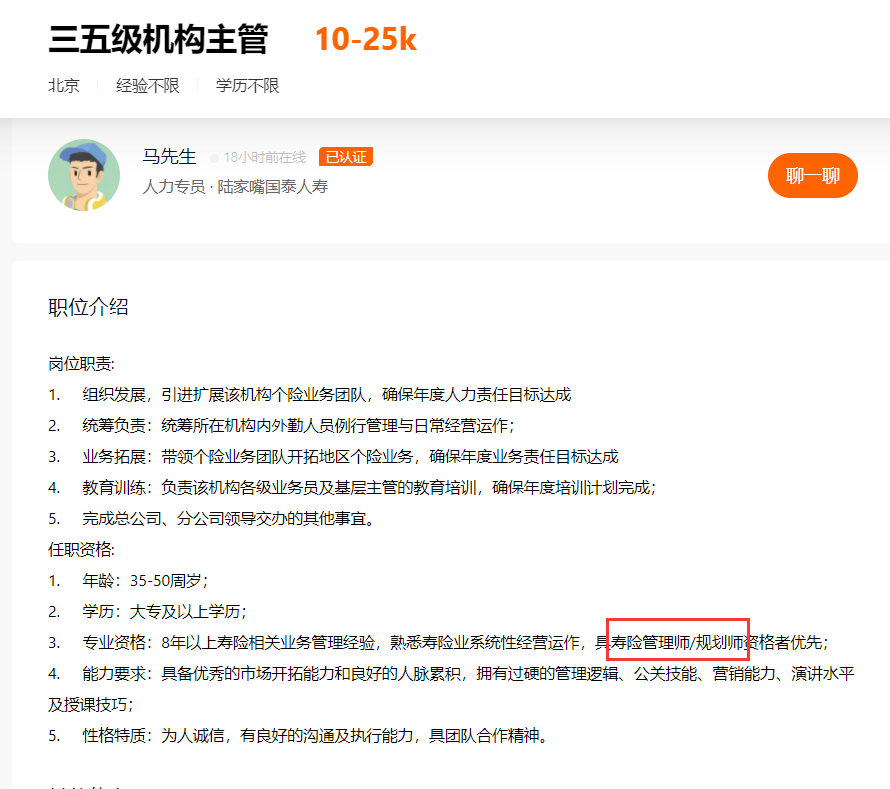The height and width of the screenshot is (789, 890).
Task: Click the 18小时前在线 status text
Action: (265, 157)
